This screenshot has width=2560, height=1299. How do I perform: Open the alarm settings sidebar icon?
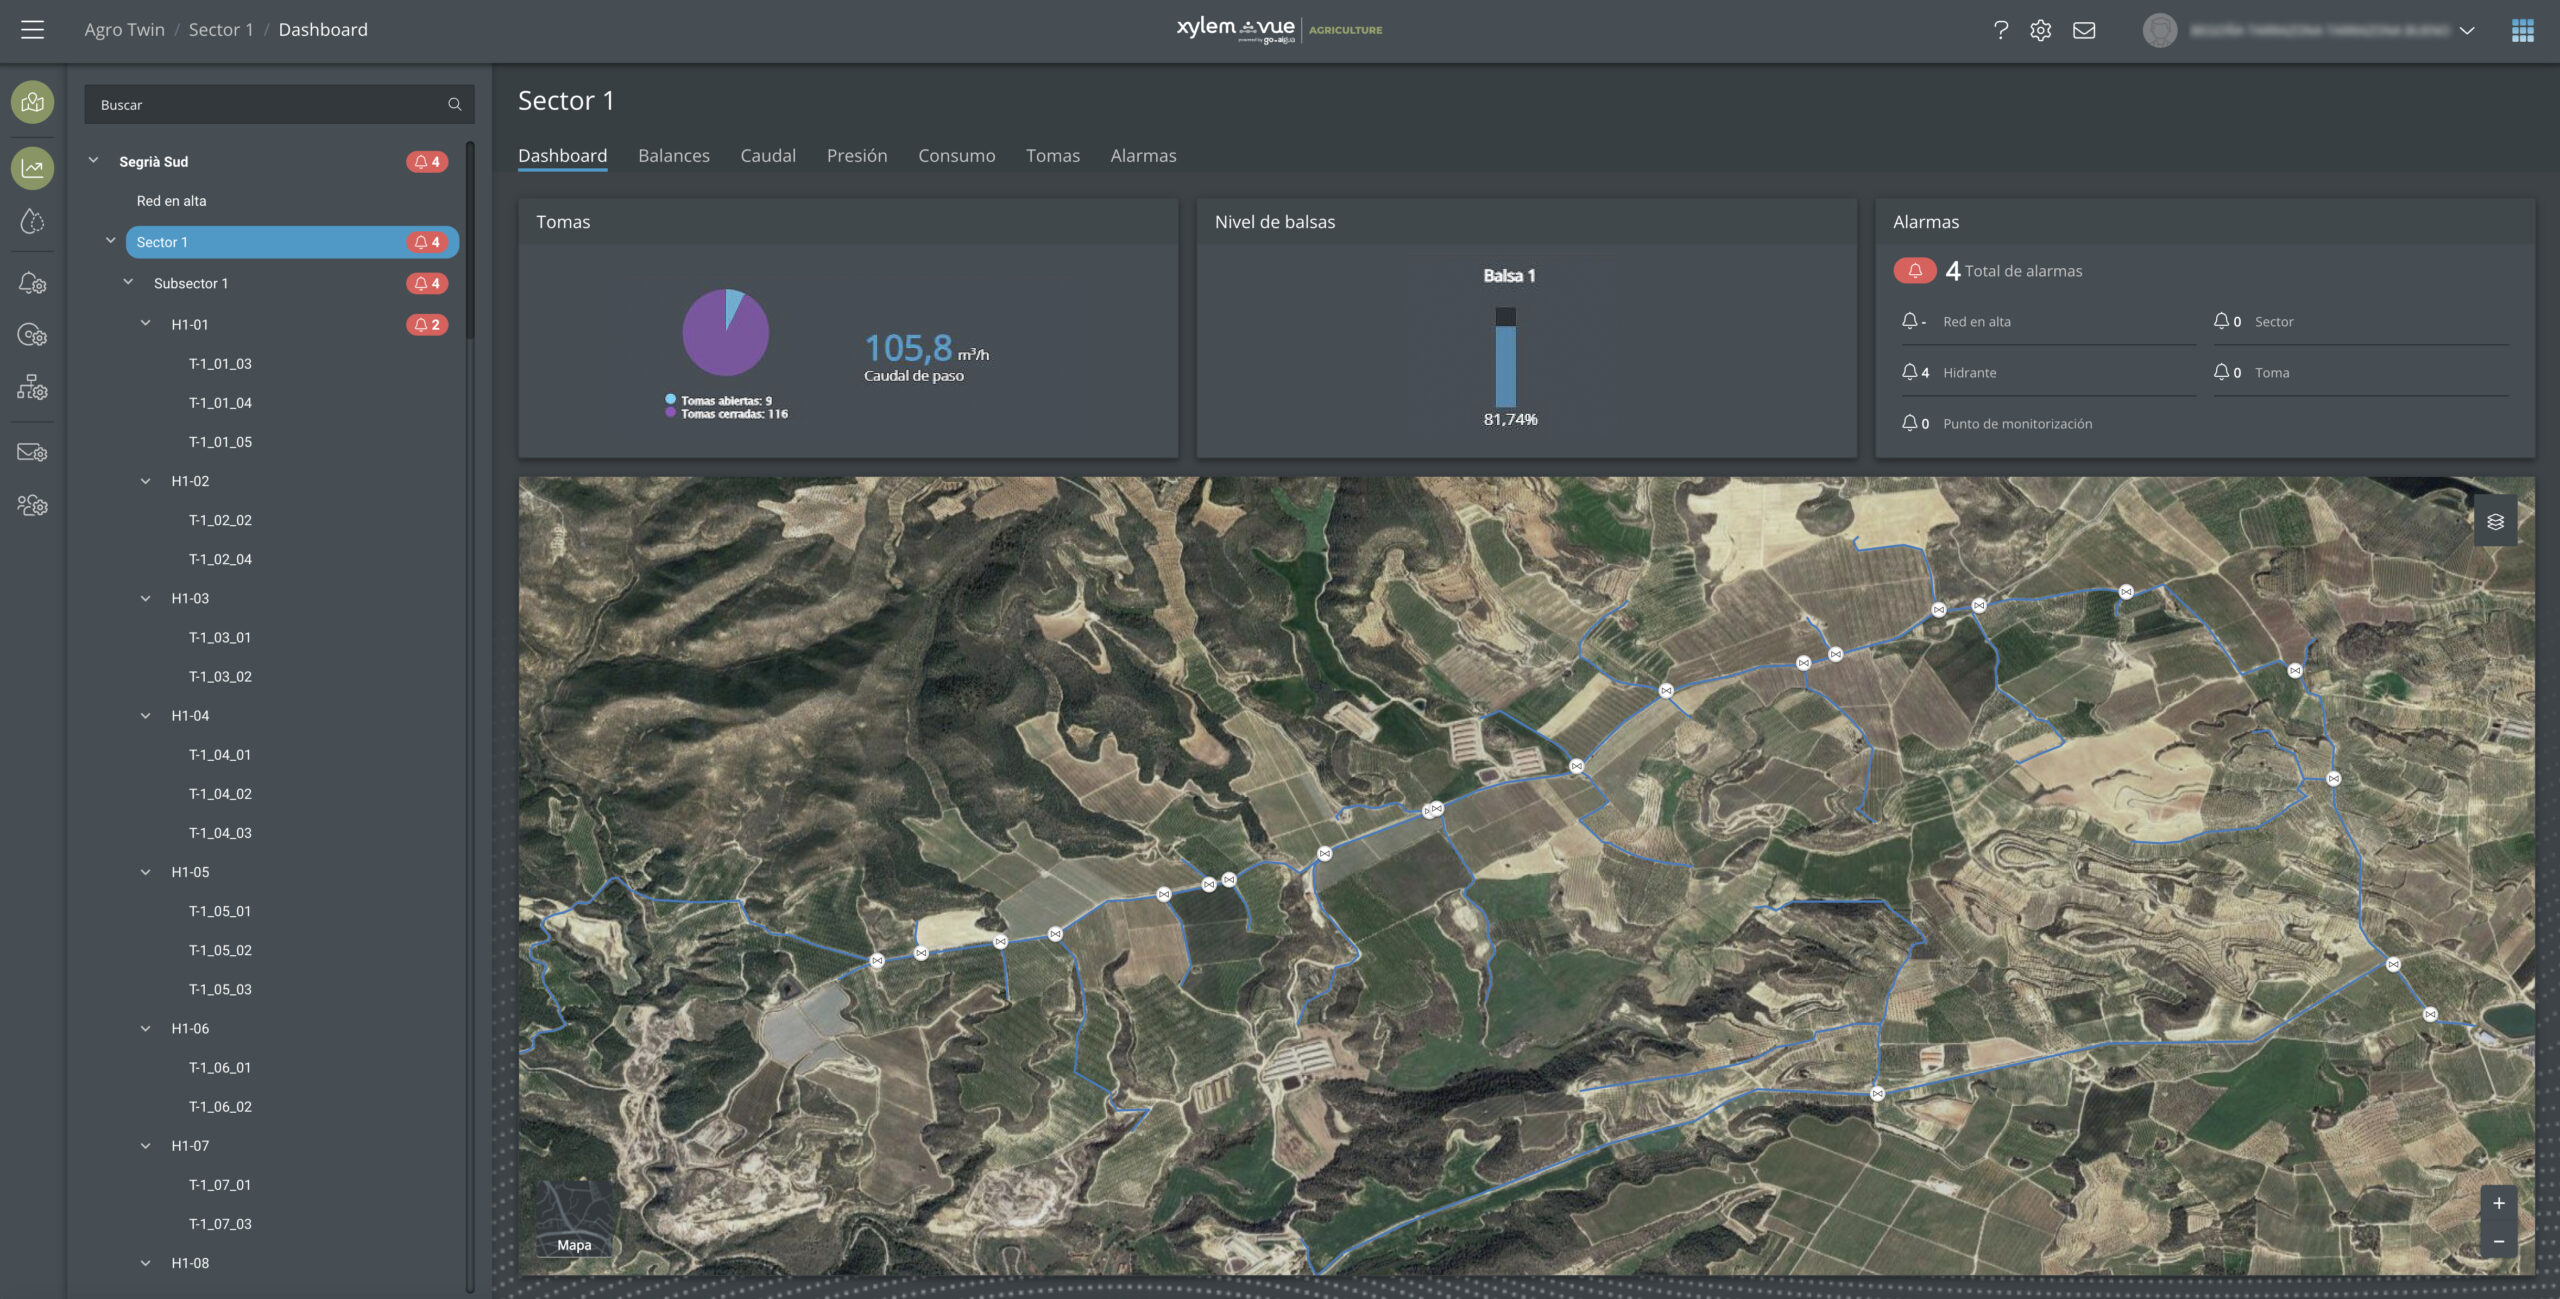32,284
